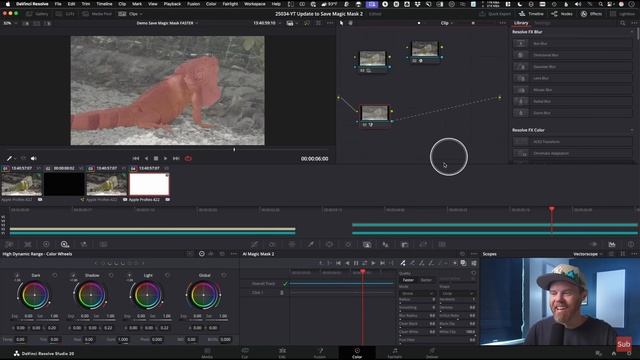Image resolution: width=640 pixels, height=360 pixels.
Task: Jump to first frame button under viewer
Action: coord(136,158)
